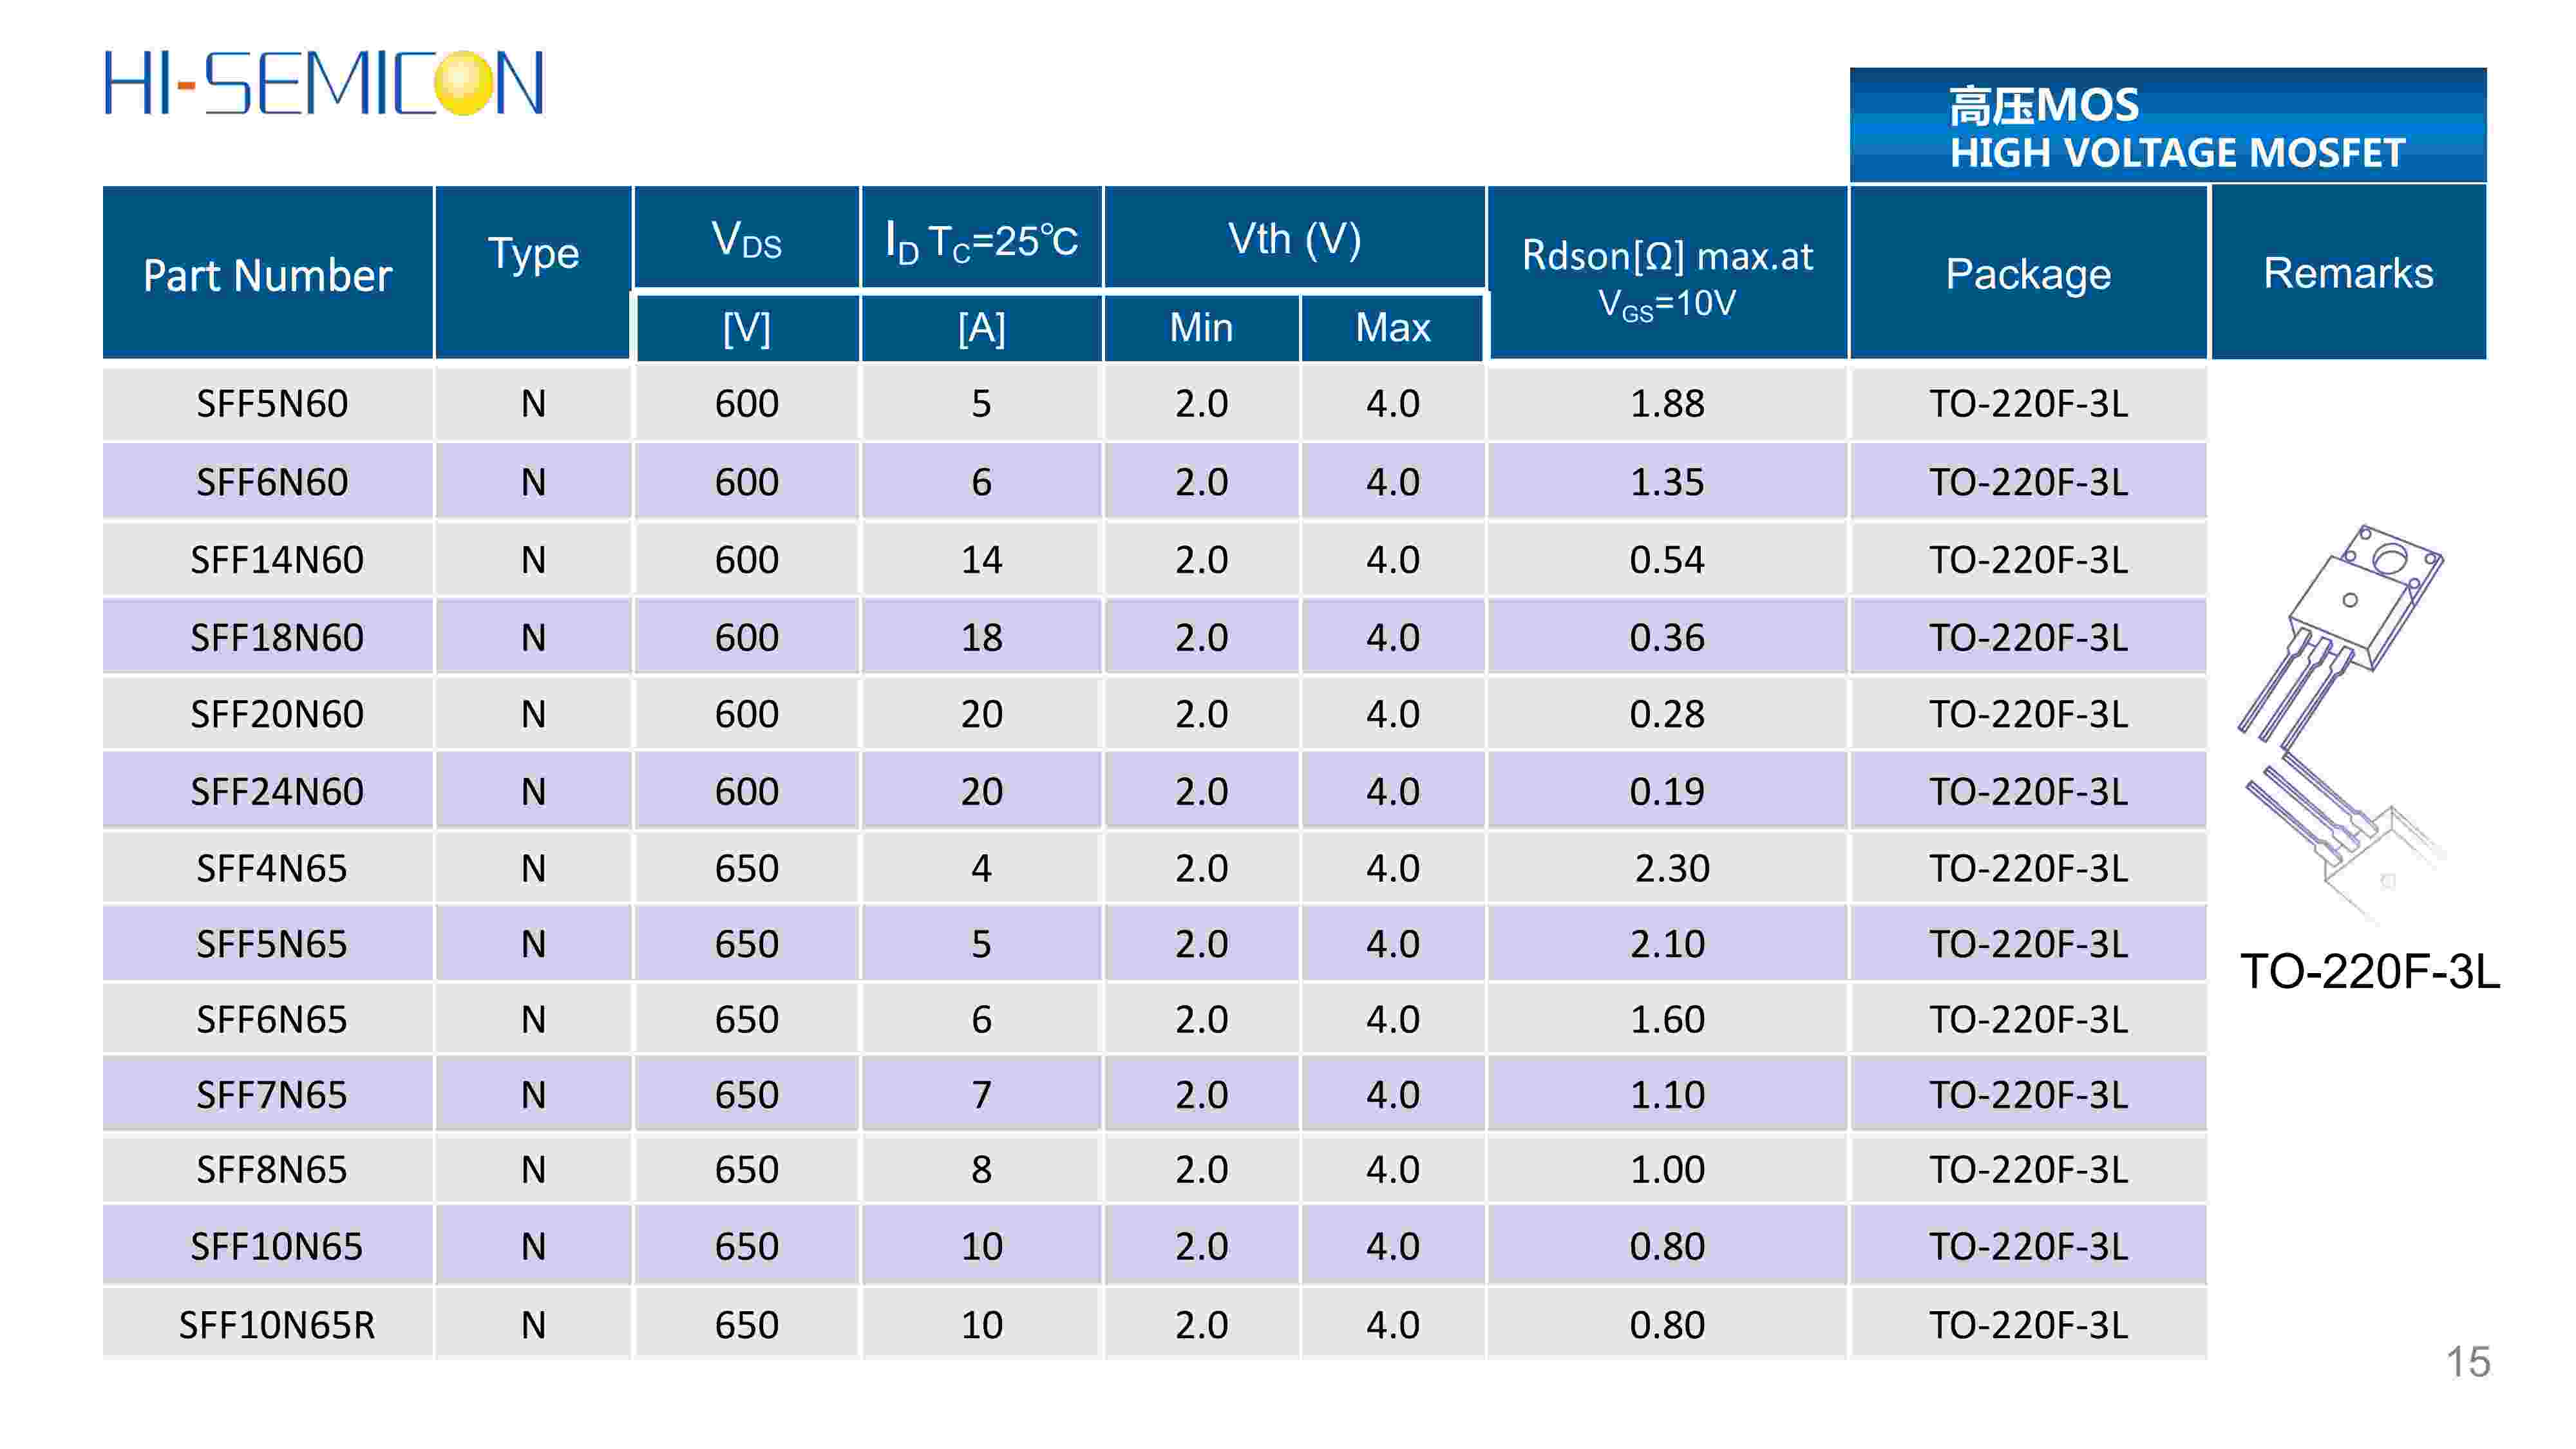Click the SFF24N60 part number
Image resolution: width=2576 pixels, height=1449 pixels.
277,792
